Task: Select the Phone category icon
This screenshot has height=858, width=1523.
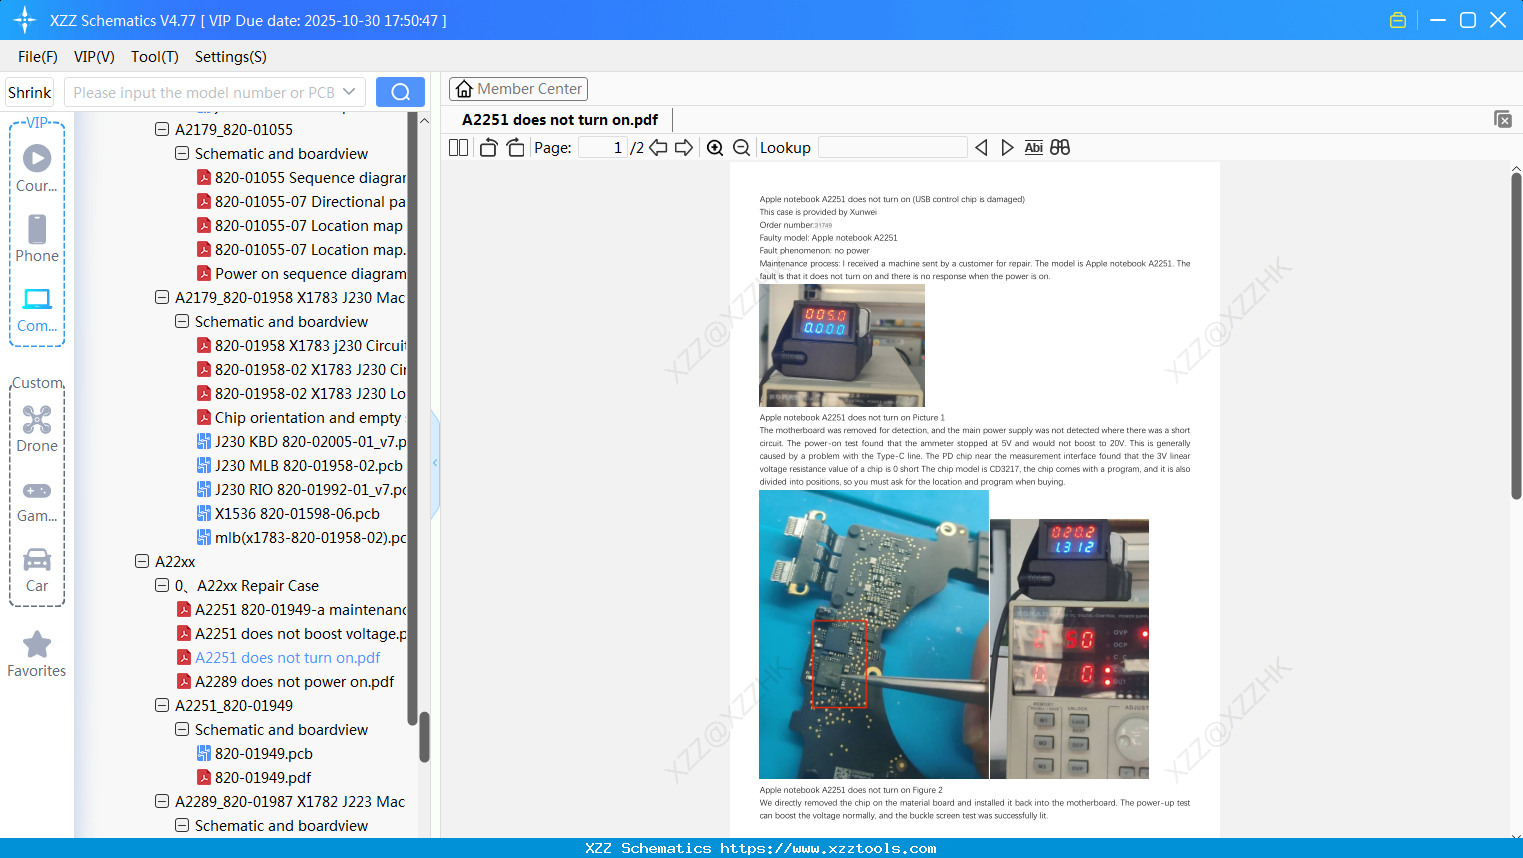Action: point(37,238)
